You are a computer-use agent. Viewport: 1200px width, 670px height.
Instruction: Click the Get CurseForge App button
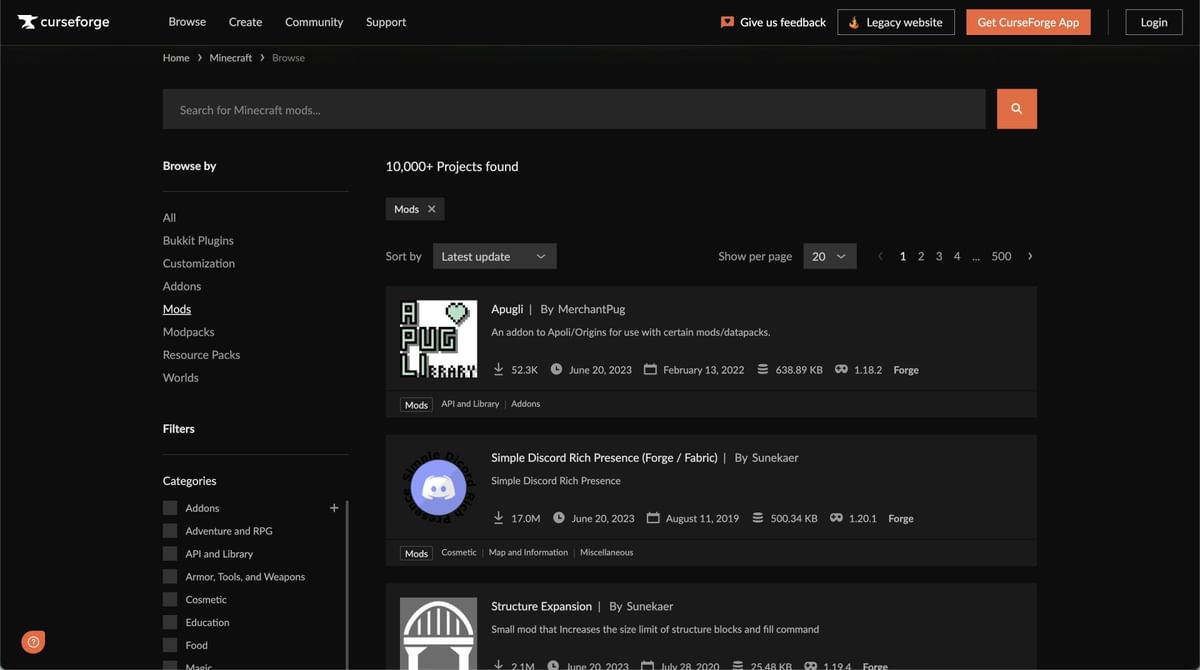1028,22
